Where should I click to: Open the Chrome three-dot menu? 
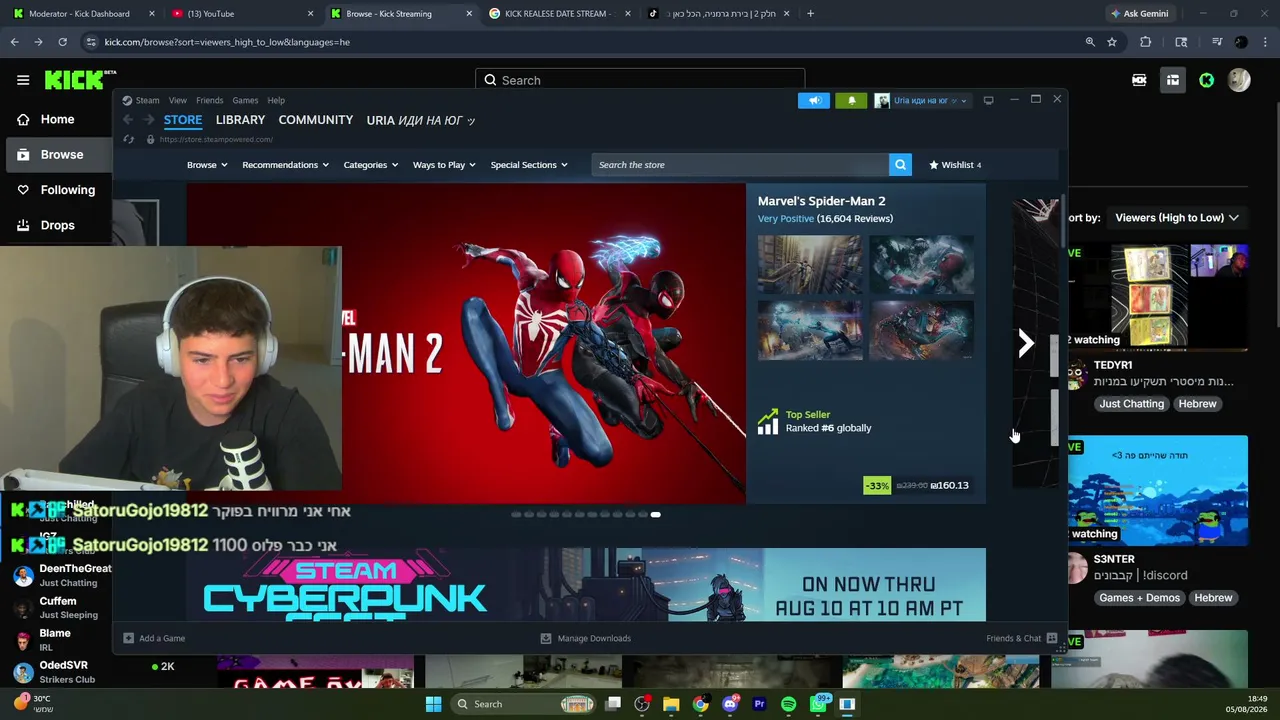pos(1266,42)
